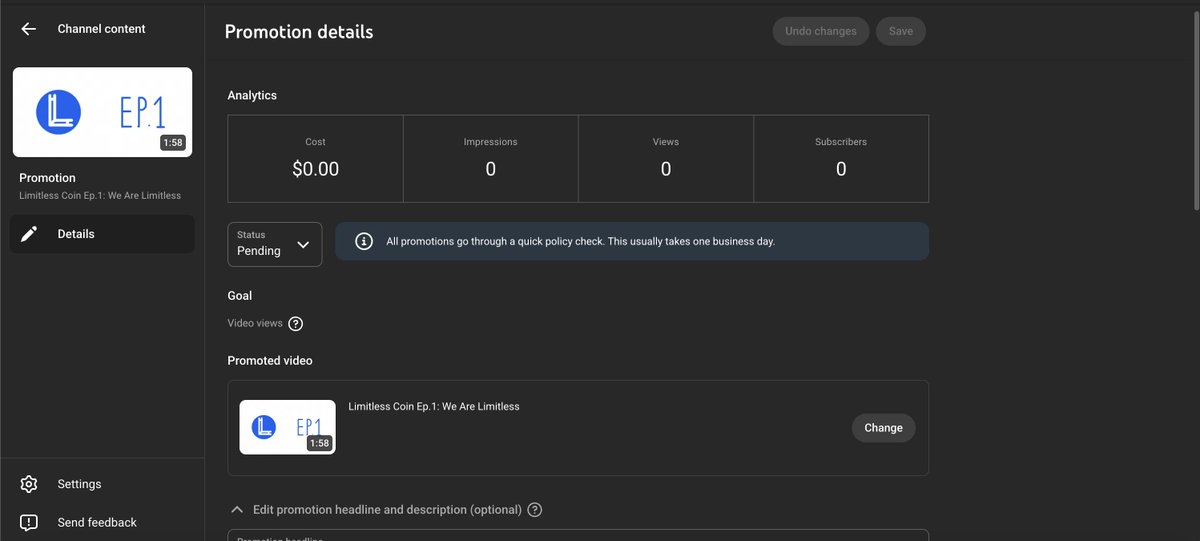The width and height of the screenshot is (1200, 541).
Task: Click the promoted video small thumbnail
Action: [x=288, y=427]
